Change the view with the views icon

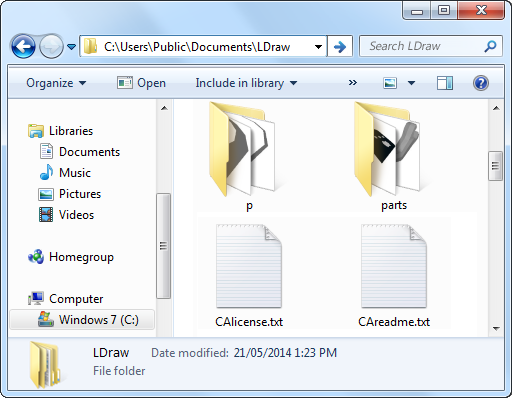(x=390, y=83)
